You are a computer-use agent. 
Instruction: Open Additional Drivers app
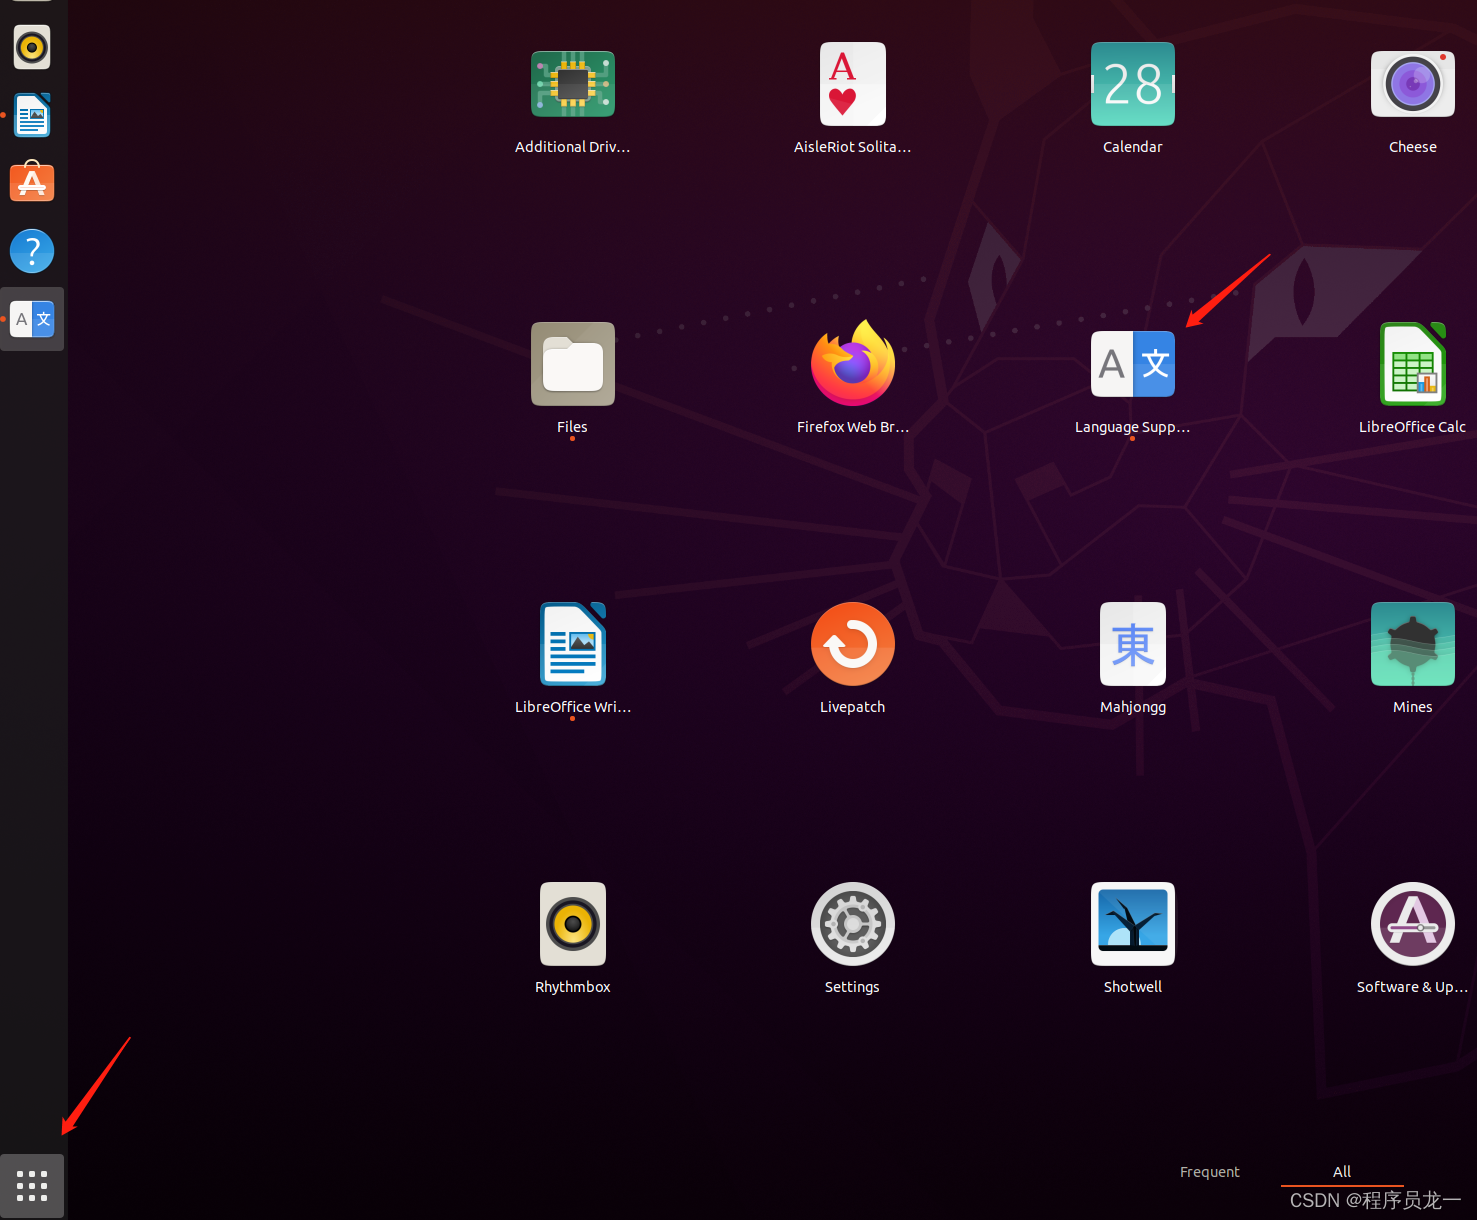point(572,85)
